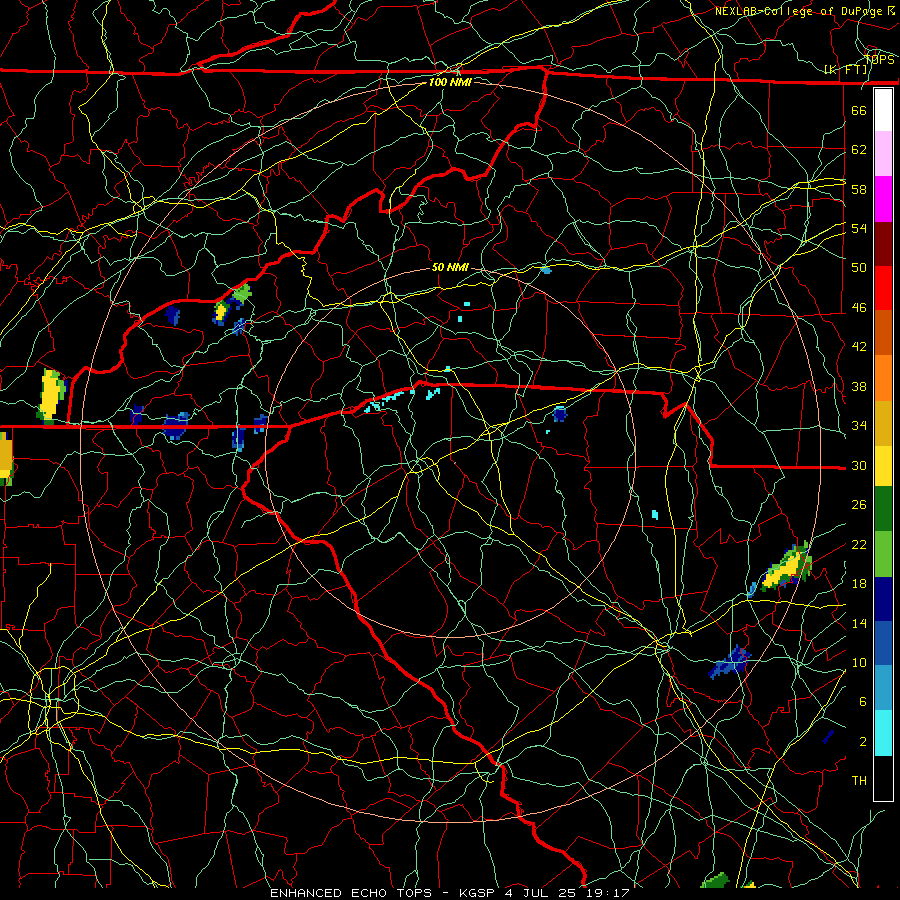This screenshot has height=900, width=900.
Task: Click the '38' scale label
Action: coord(859,386)
